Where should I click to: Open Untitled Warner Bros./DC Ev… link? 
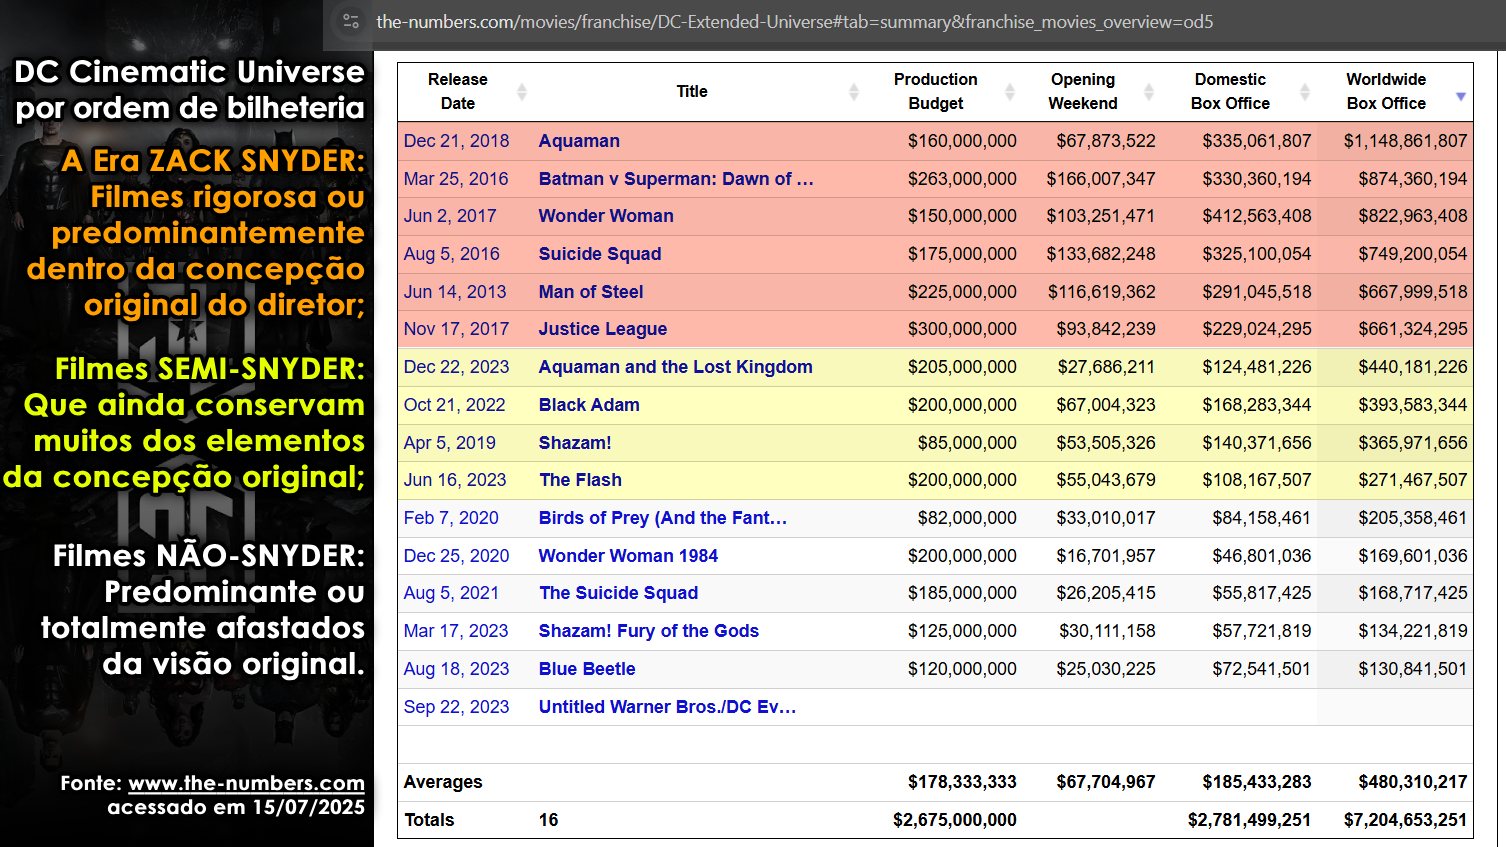(668, 707)
